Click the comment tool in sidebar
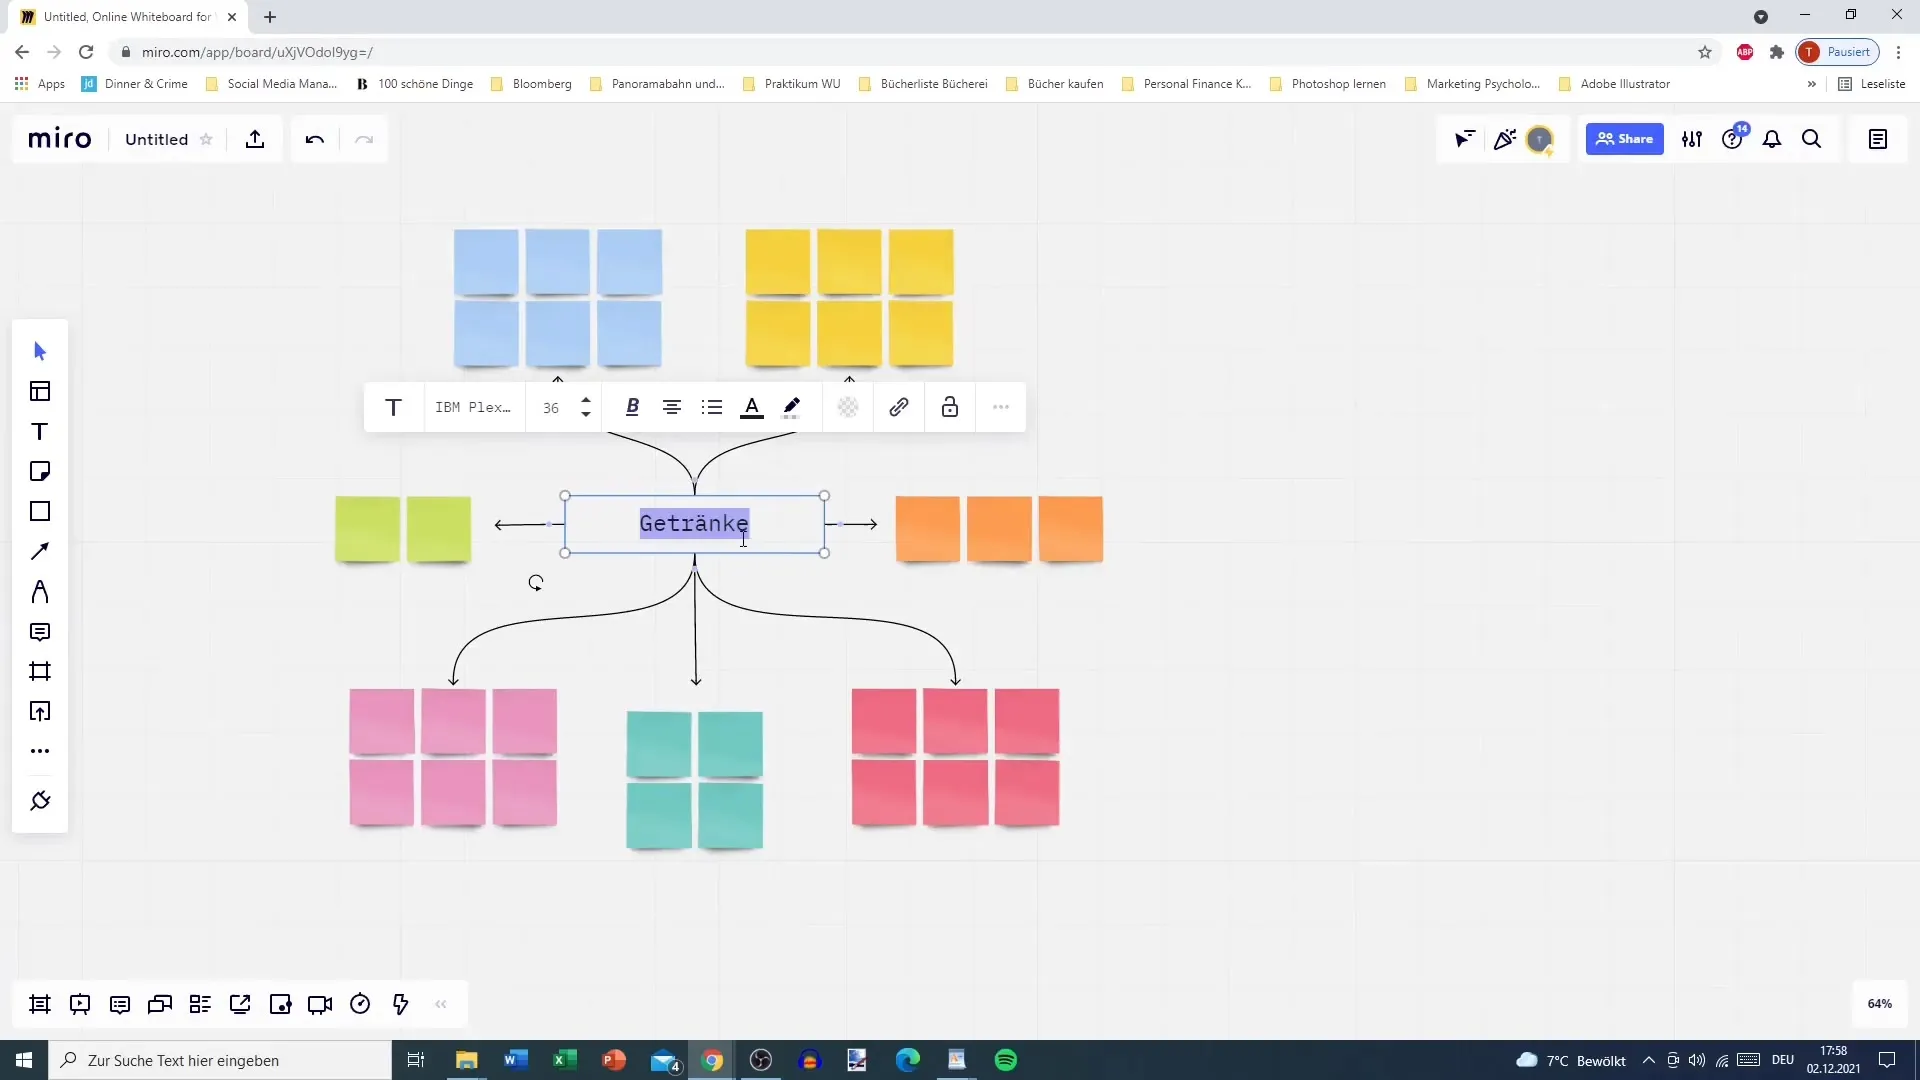 click(x=40, y=632)
